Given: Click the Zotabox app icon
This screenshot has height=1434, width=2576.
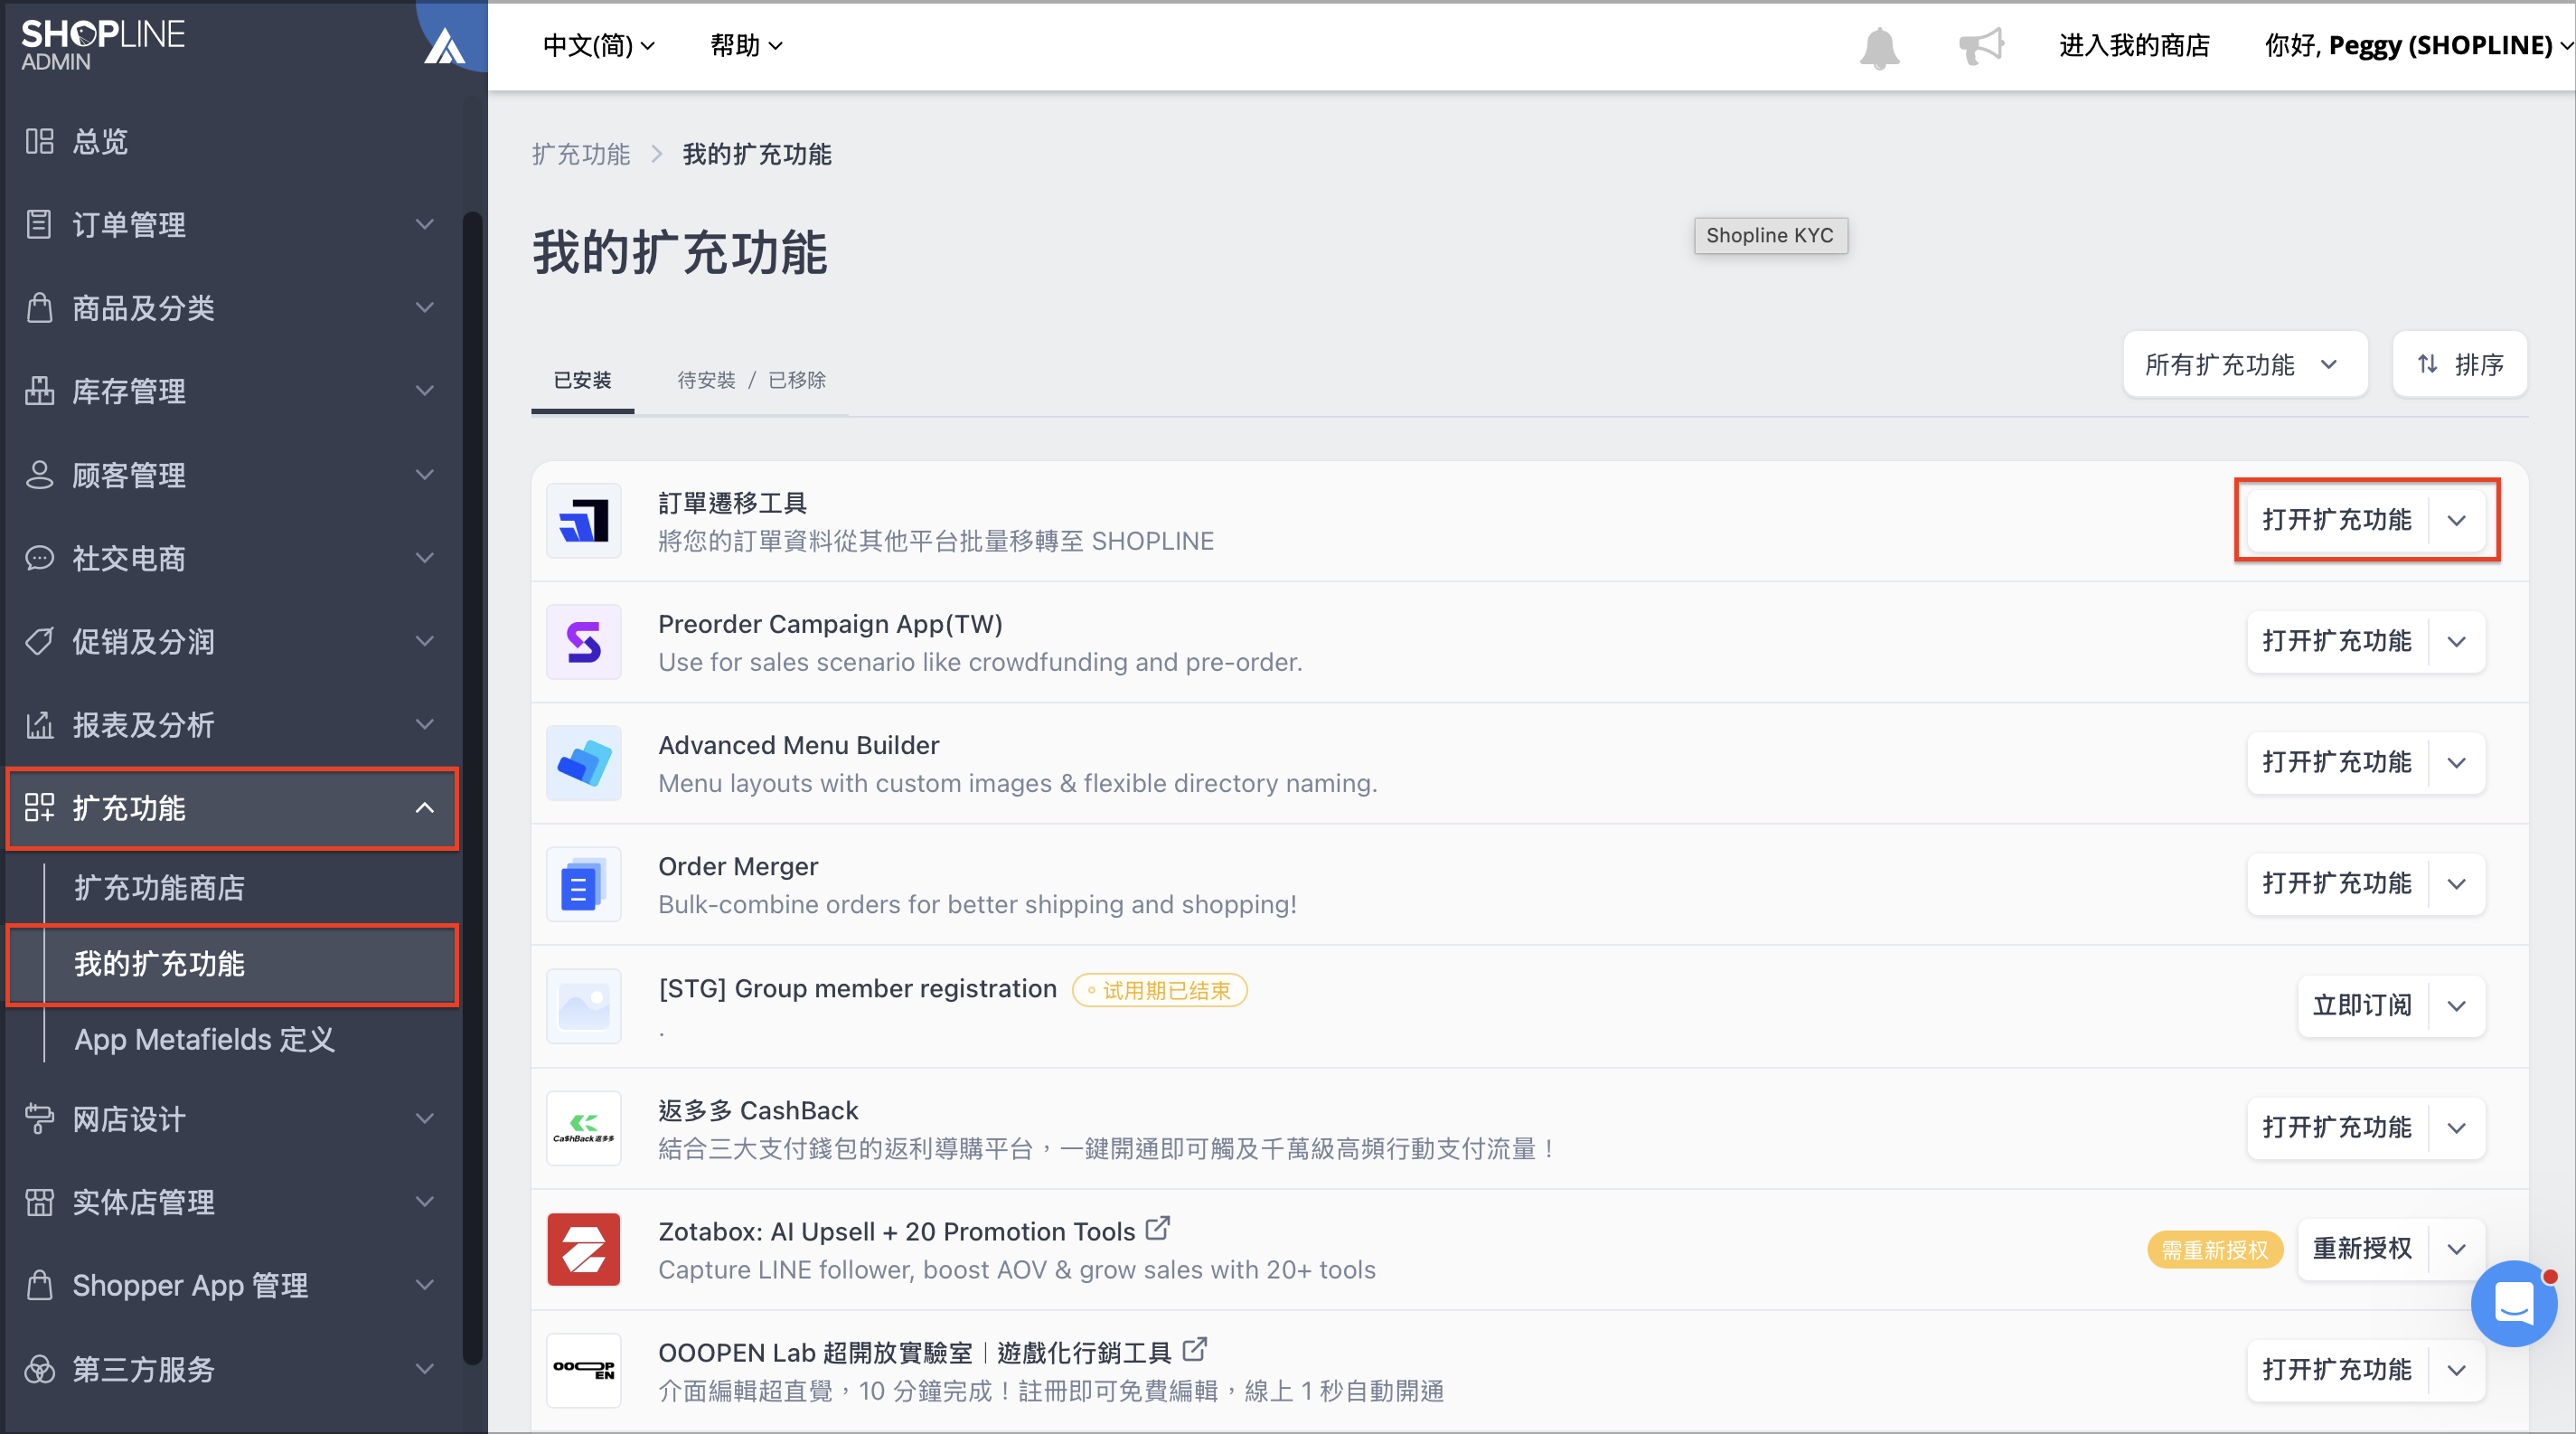Looking at the screenshot, I should click(584, 1249).
